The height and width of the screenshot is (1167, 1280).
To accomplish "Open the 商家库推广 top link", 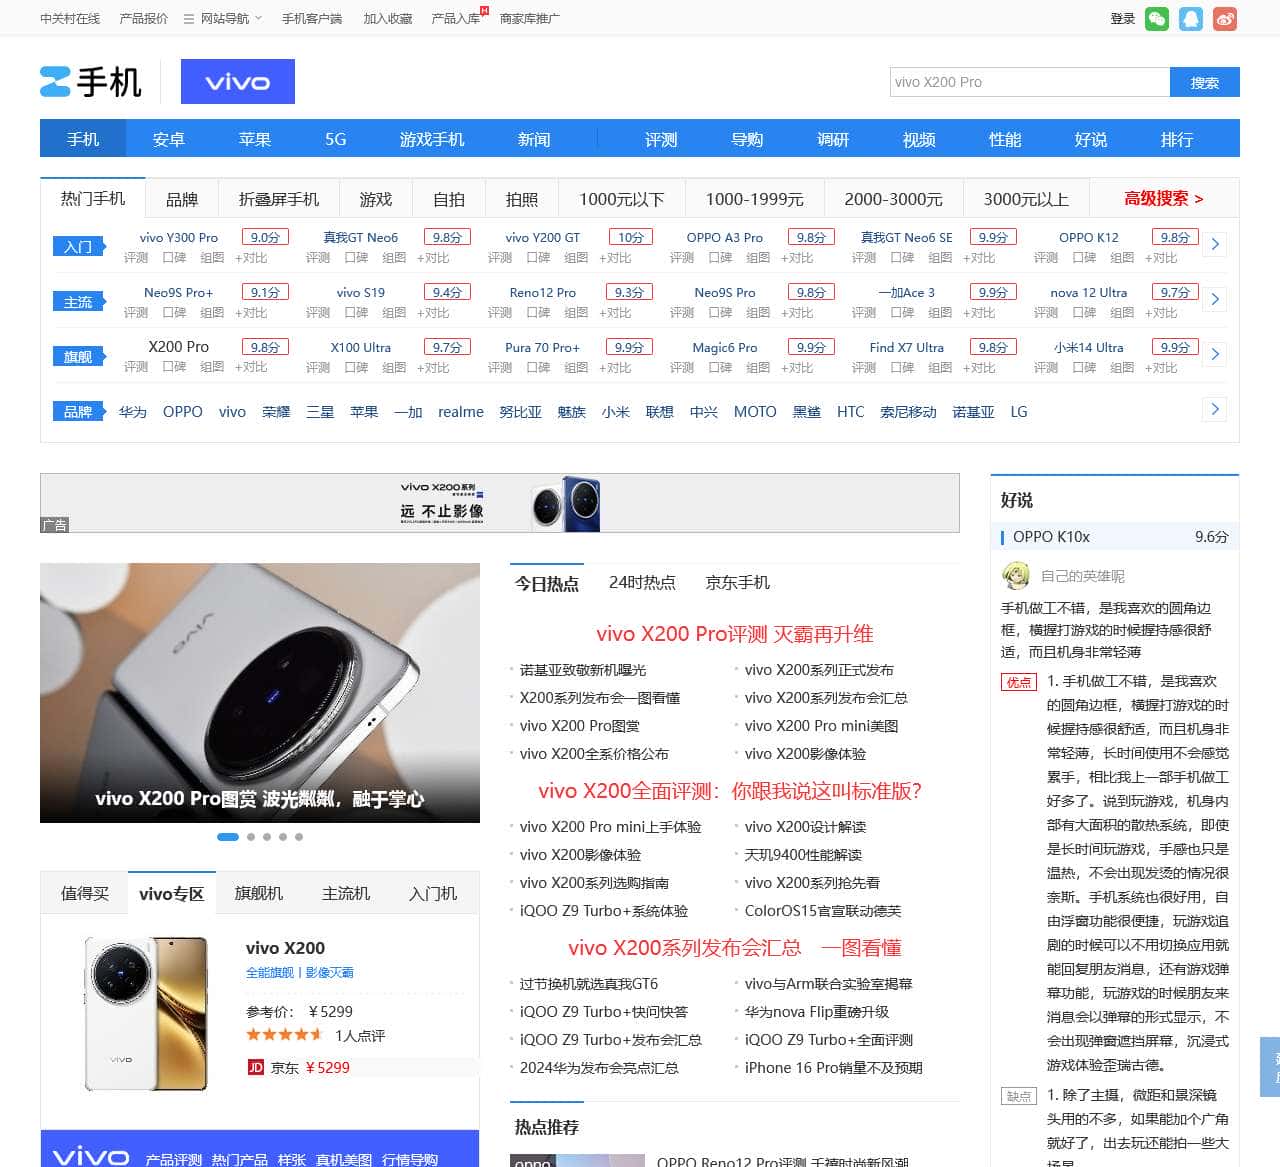I will 530,19.
